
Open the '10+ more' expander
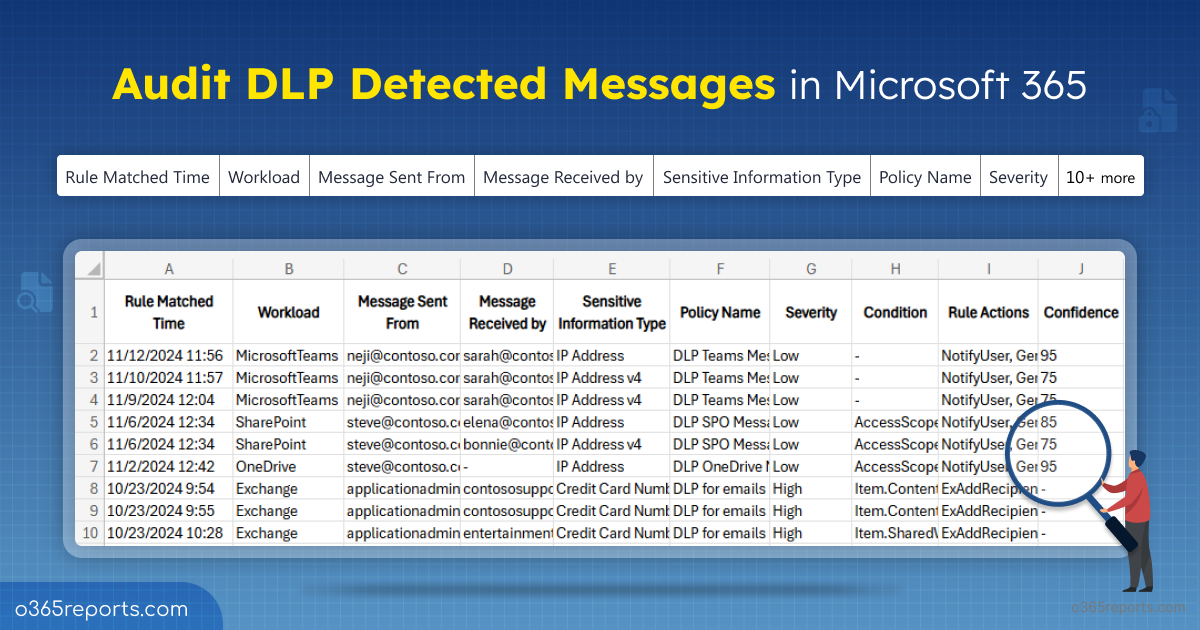(1101, 176)
